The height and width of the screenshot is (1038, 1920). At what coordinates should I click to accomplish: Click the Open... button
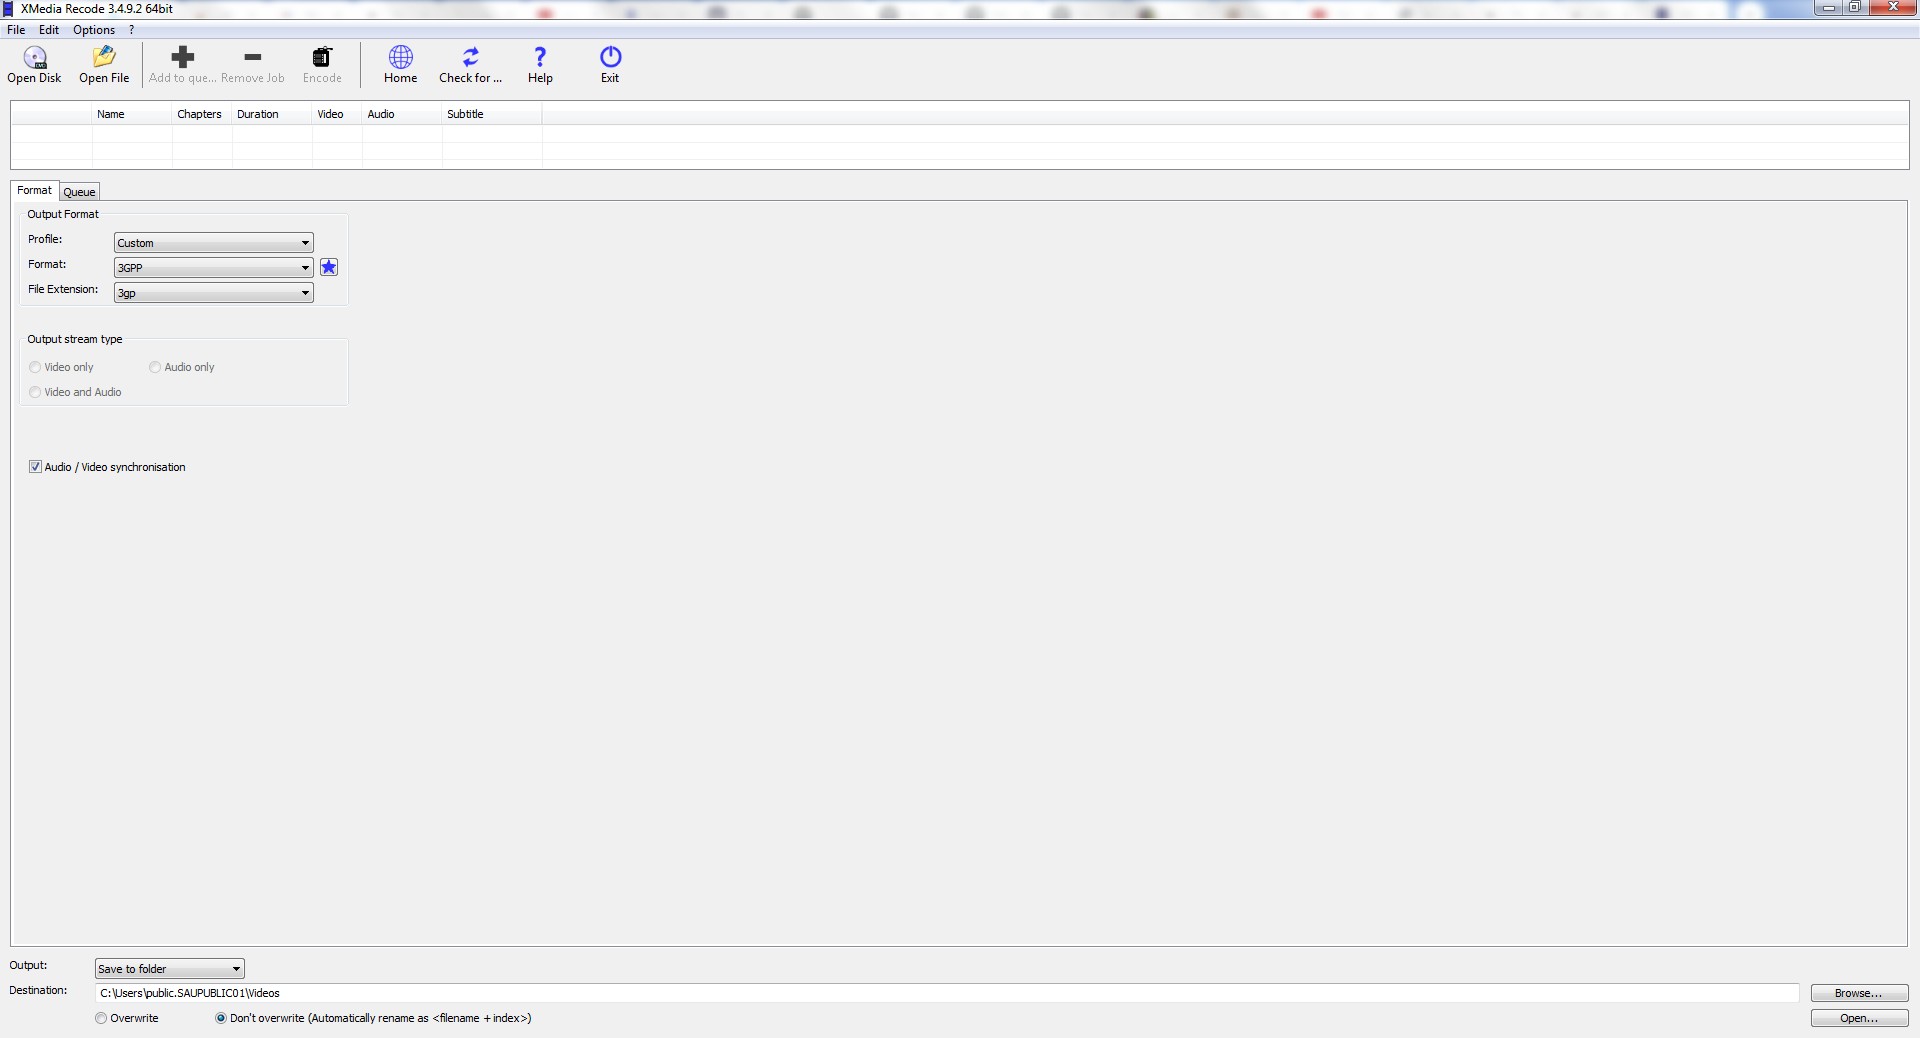(1859, 1018)
